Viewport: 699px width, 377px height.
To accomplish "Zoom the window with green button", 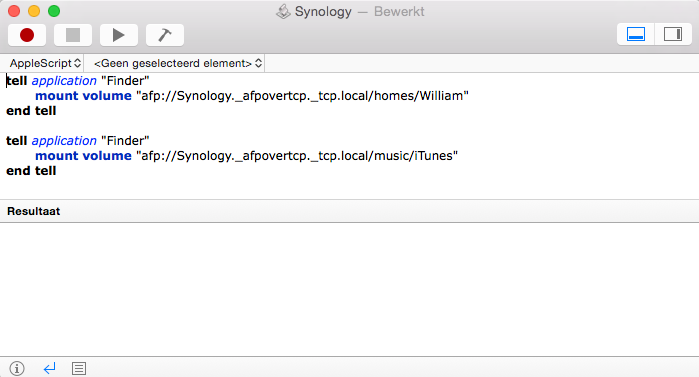I will pyautogui.click(x=54, y=11).
